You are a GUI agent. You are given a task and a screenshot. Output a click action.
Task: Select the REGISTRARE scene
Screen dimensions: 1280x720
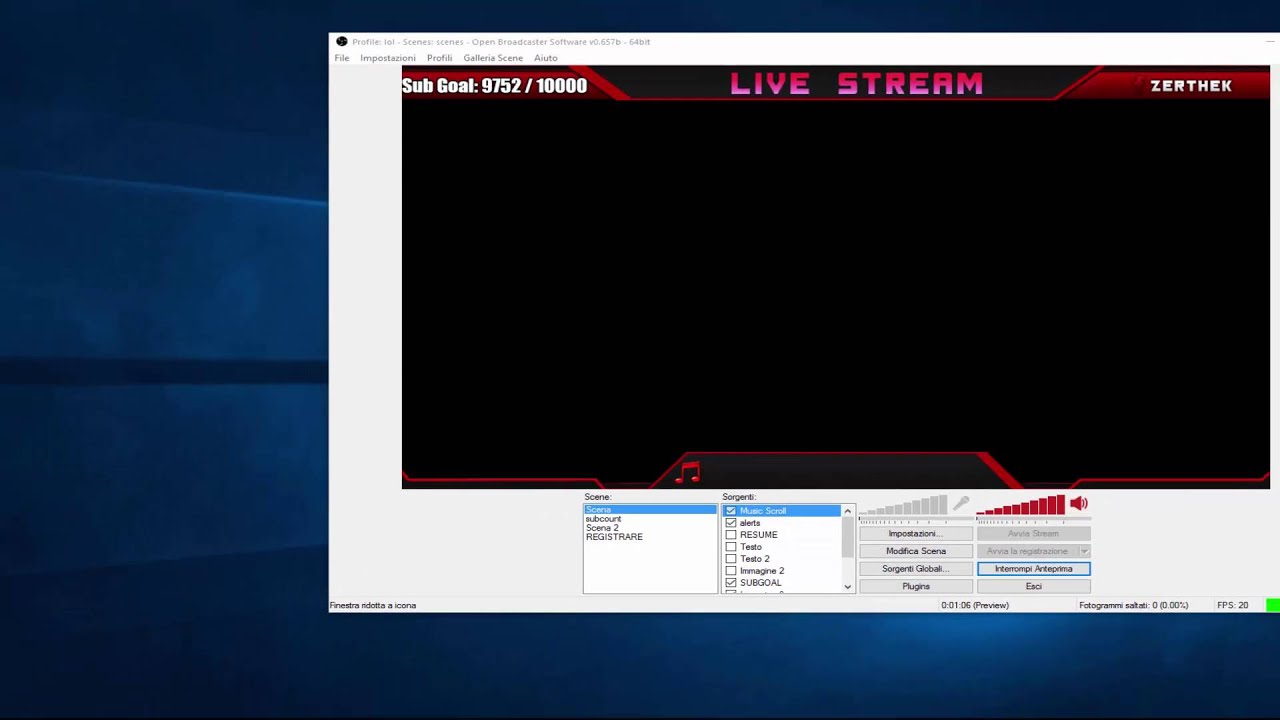pyautogui.click(x=650, y=537)
